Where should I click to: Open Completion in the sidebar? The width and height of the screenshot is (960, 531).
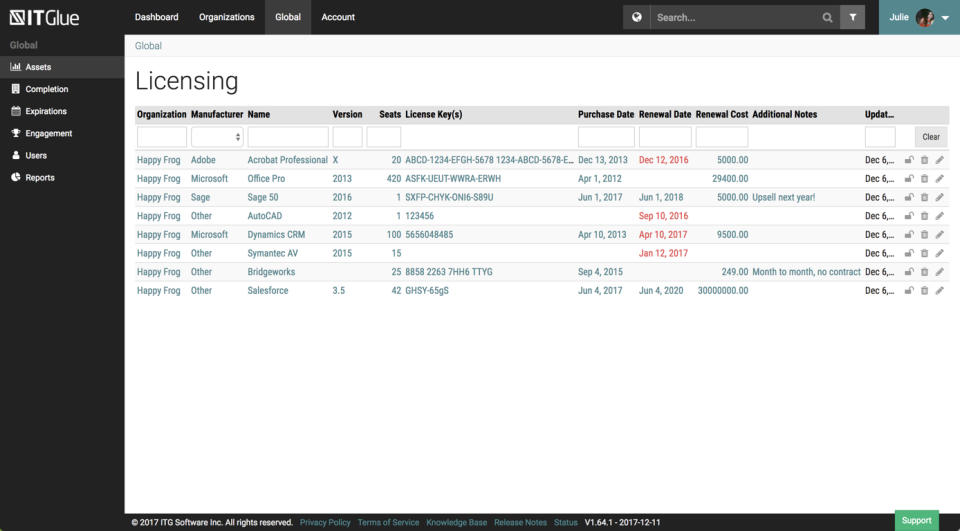pos(62,89)
